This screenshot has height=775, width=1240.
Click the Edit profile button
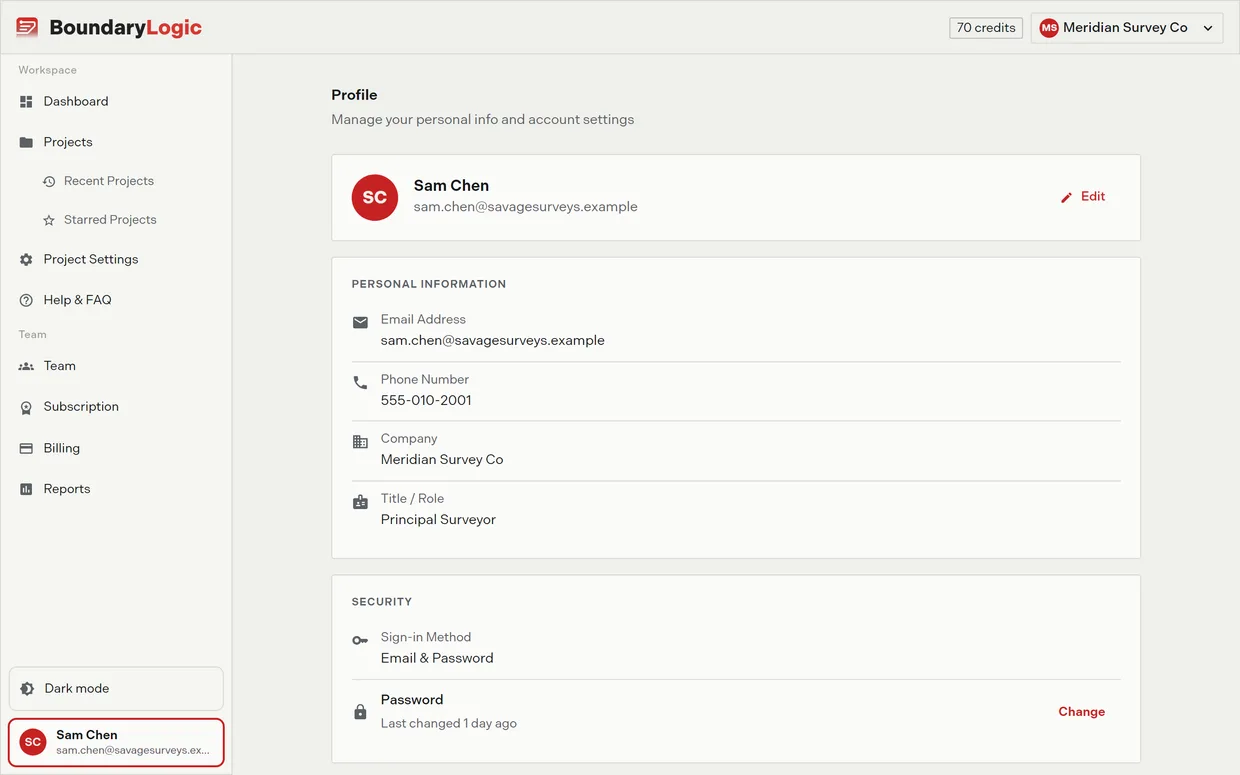1083,197
